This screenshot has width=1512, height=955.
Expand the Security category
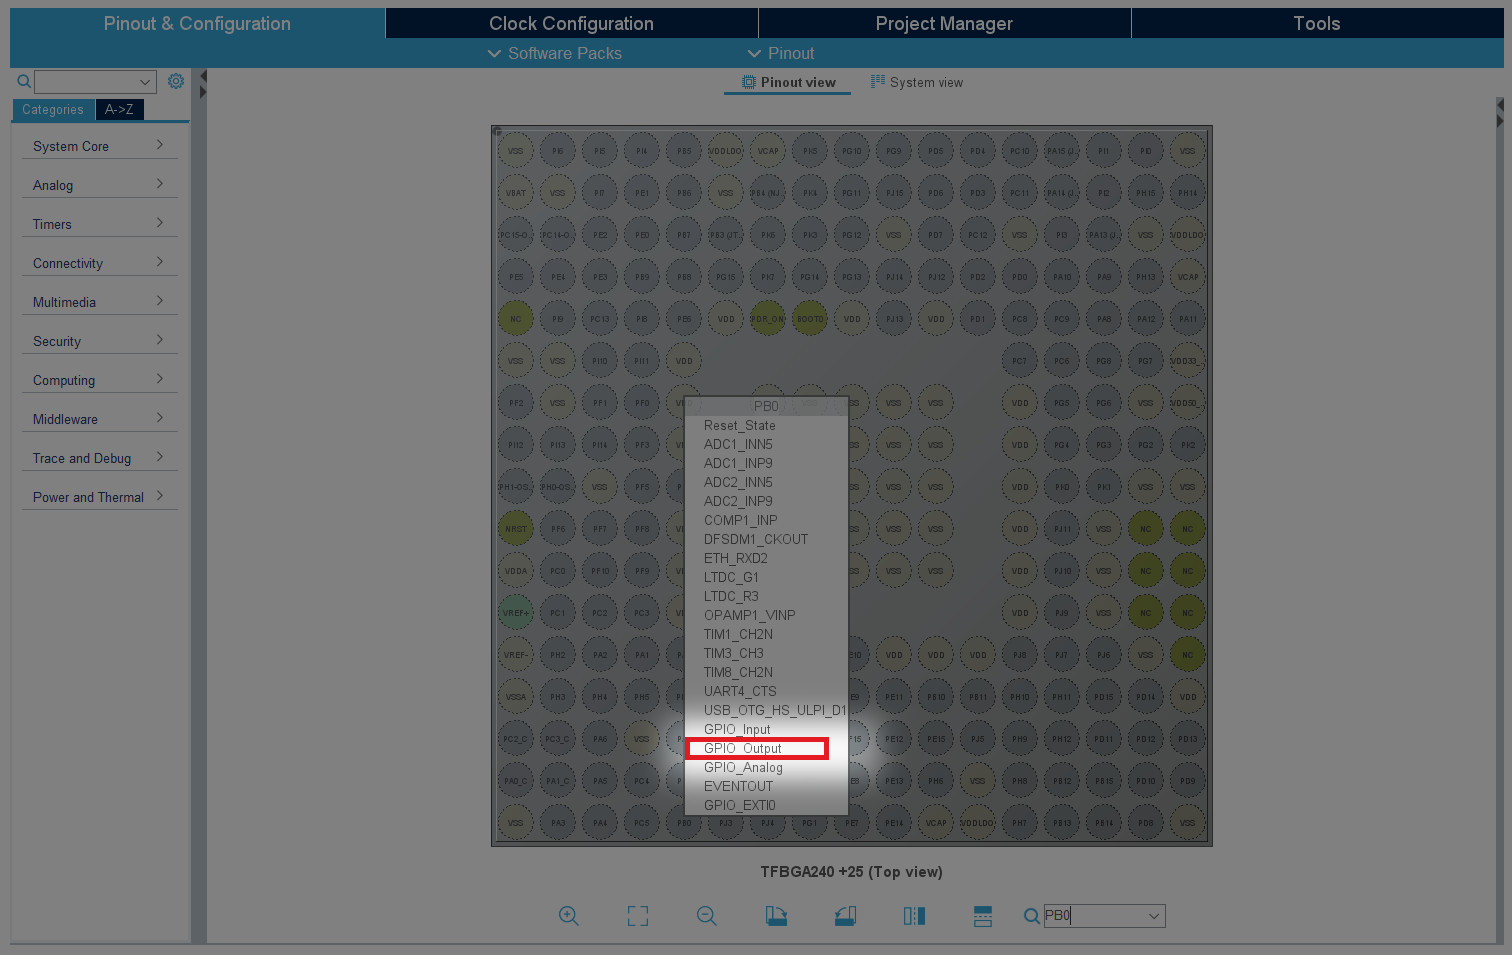pyautogui.click(x=99, y=341)
